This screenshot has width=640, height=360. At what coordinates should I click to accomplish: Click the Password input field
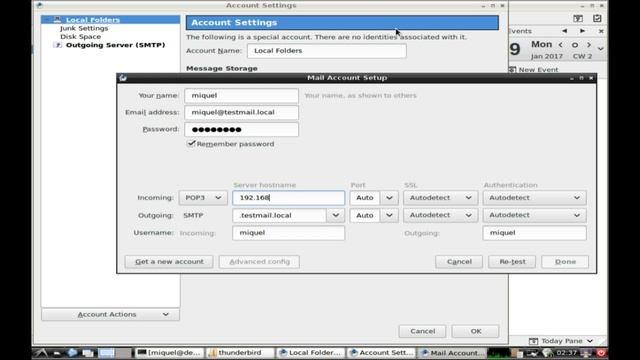[242, 130]
